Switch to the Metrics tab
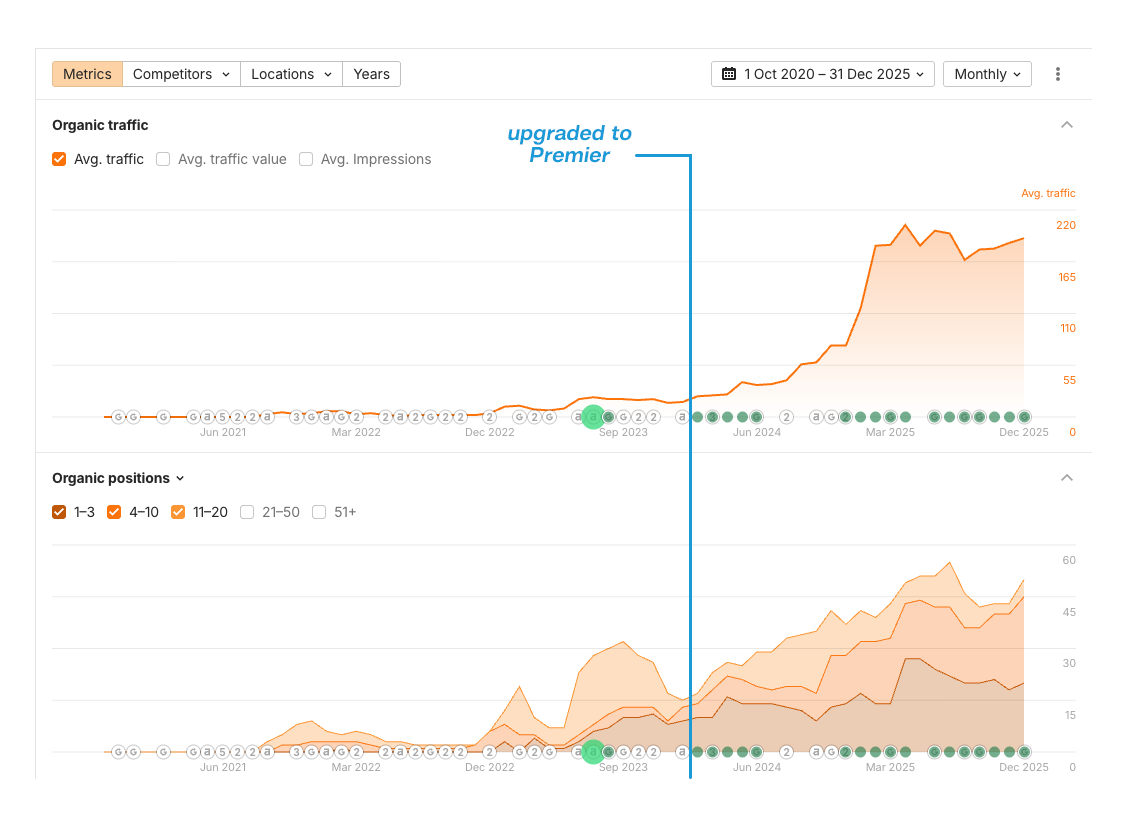This screenshot has height=829, width=1125. pyautogui.click(x=87, y=74)
